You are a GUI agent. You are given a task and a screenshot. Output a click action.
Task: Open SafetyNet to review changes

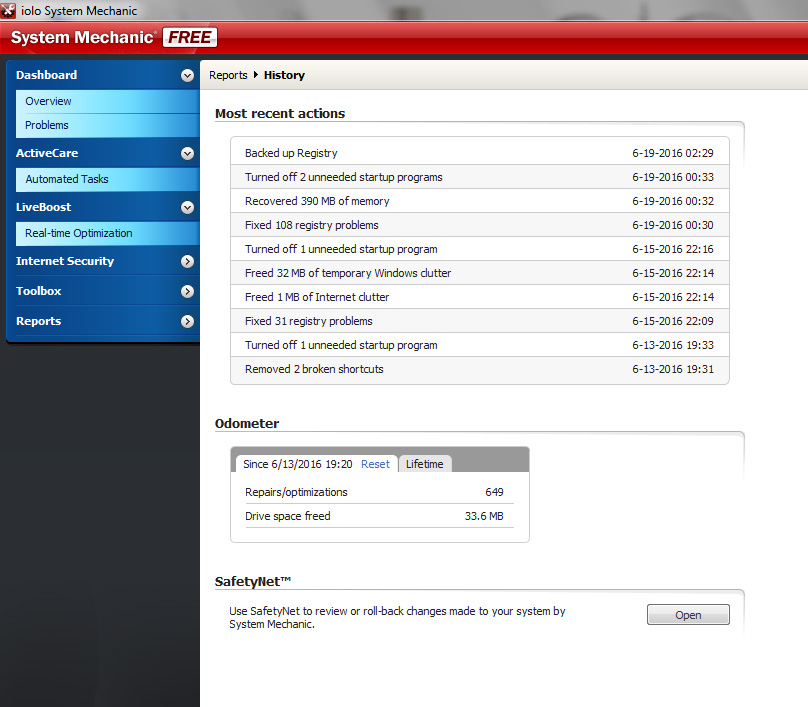[688, 614]
